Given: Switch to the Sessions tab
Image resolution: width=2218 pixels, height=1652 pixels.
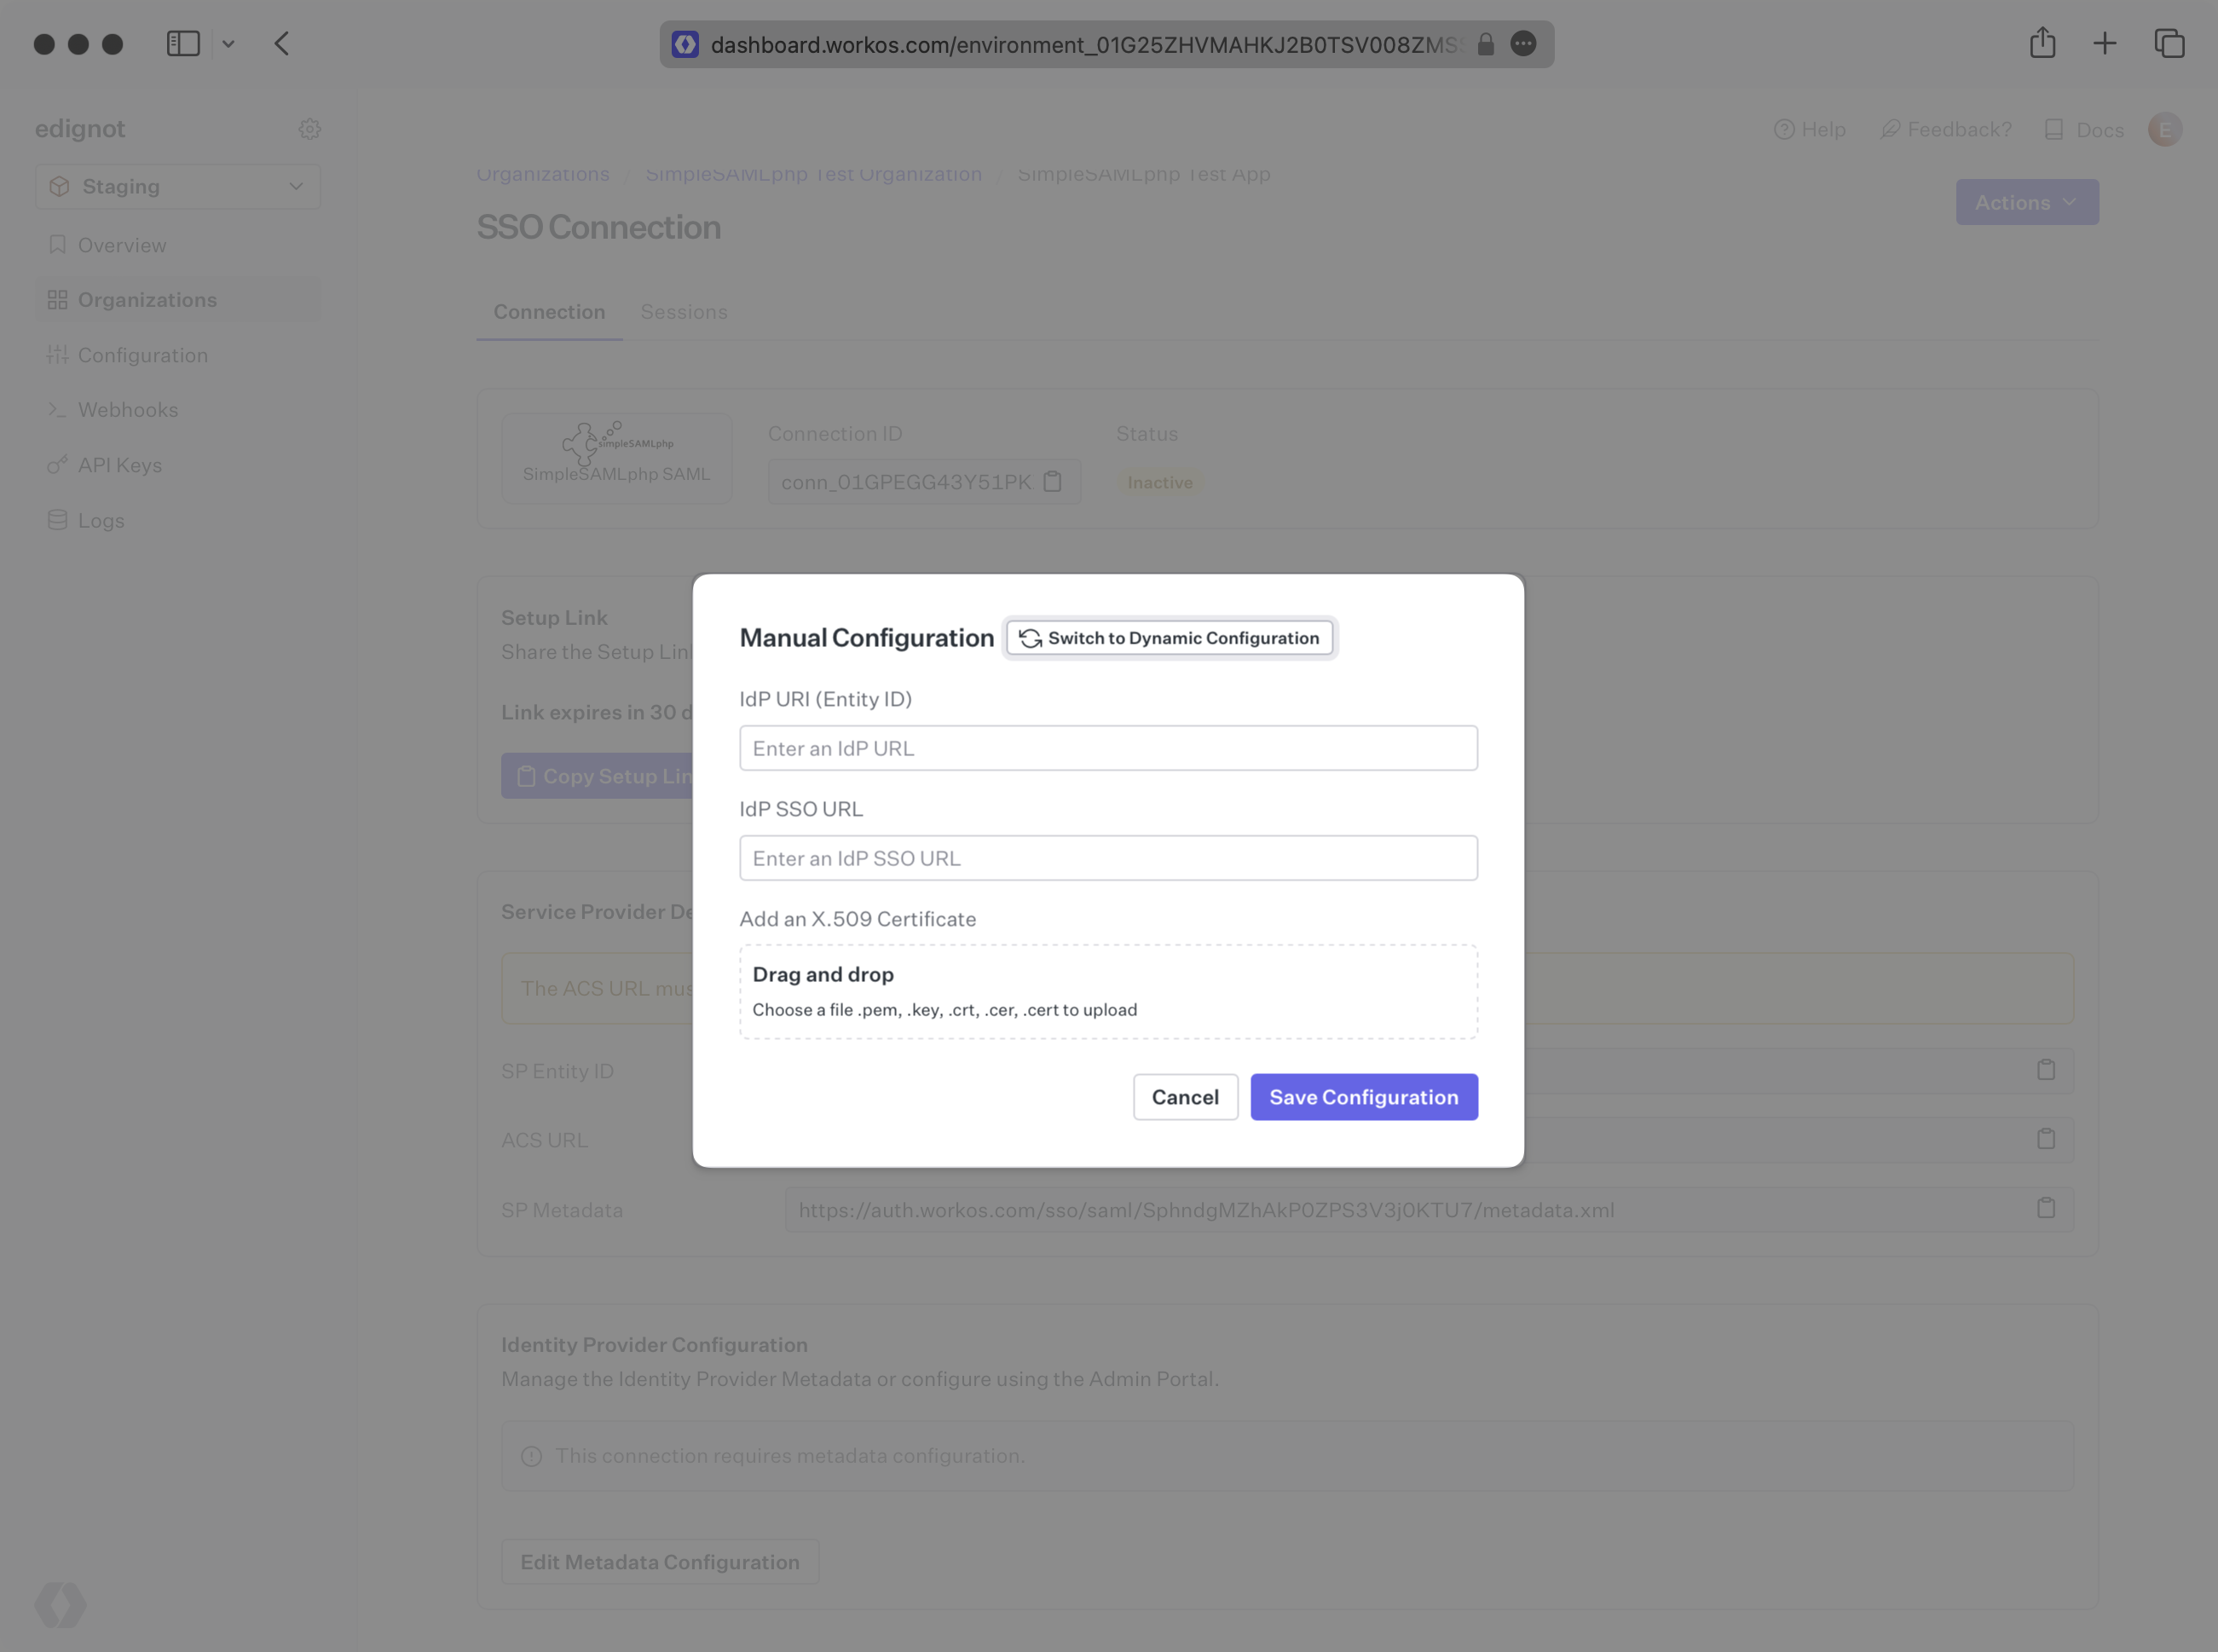Looking at the screenshot, I should (x=683, y=312).
